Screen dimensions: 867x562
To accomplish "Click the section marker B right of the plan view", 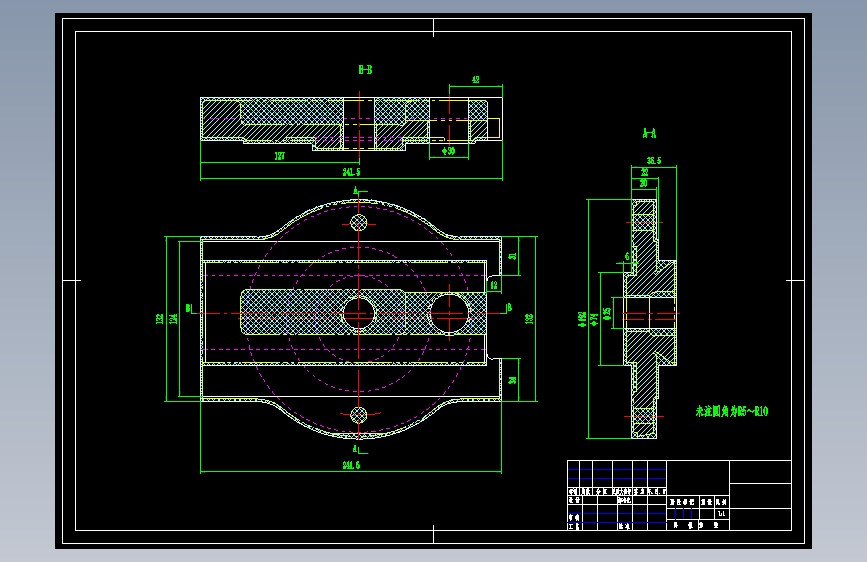I will pyautogui.click(x=509, y=308).
